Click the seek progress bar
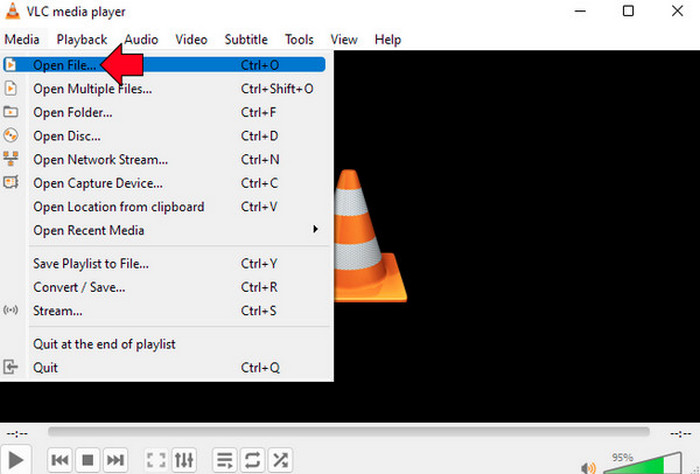700x474 pixels. (348, 432)
